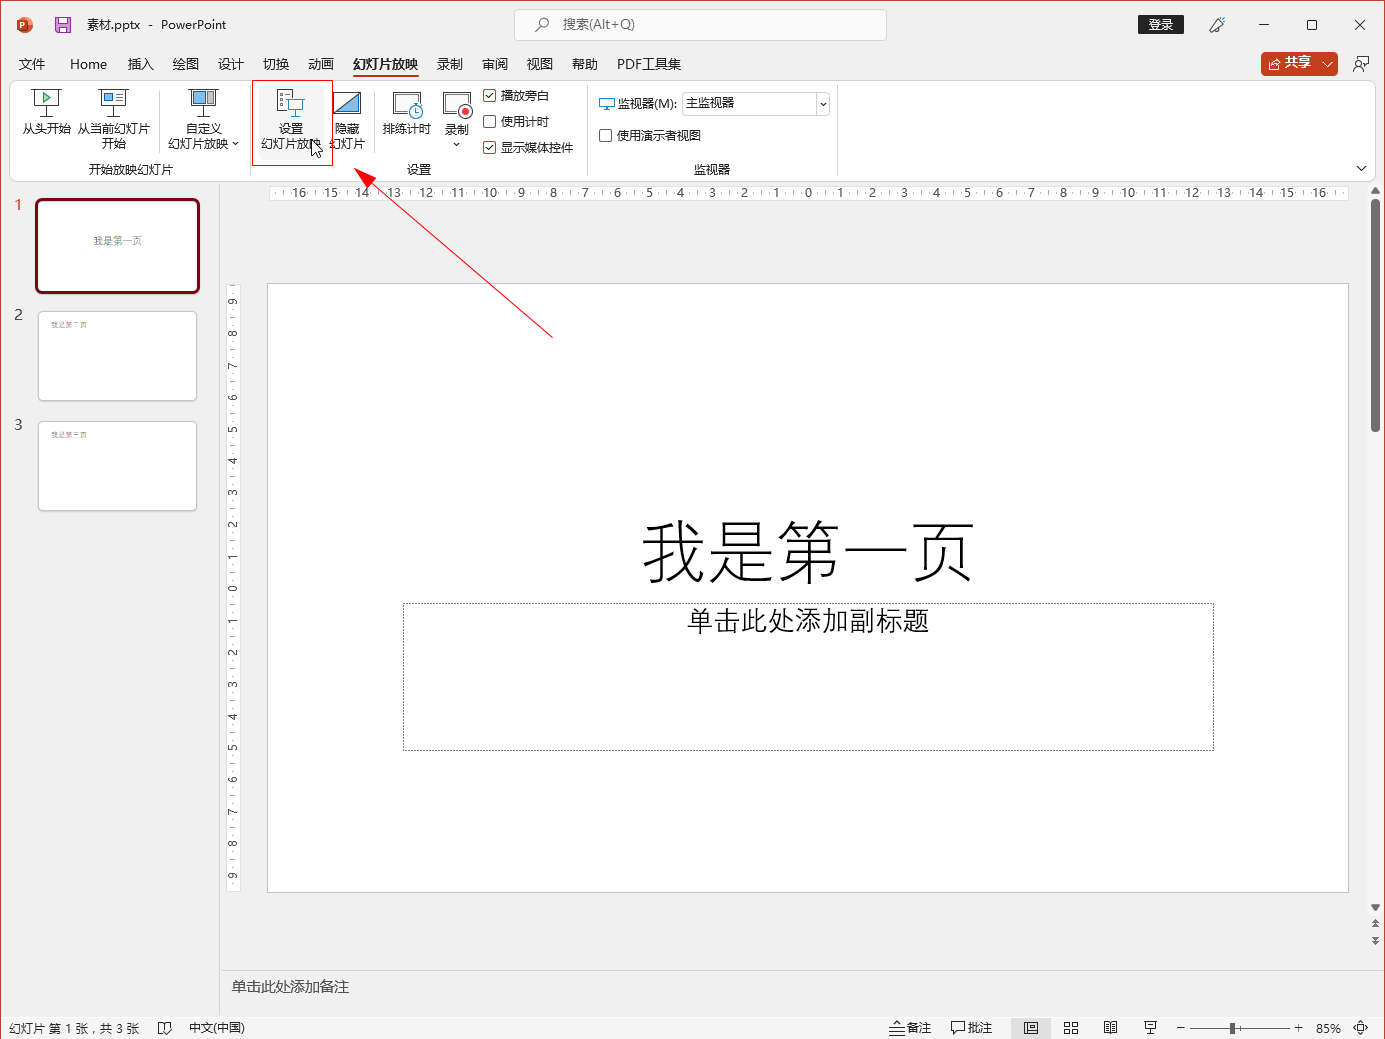Click the vertical scrollbar of the slide area
This screenshot has width=1385, height=1039.
pos(1375,315)
